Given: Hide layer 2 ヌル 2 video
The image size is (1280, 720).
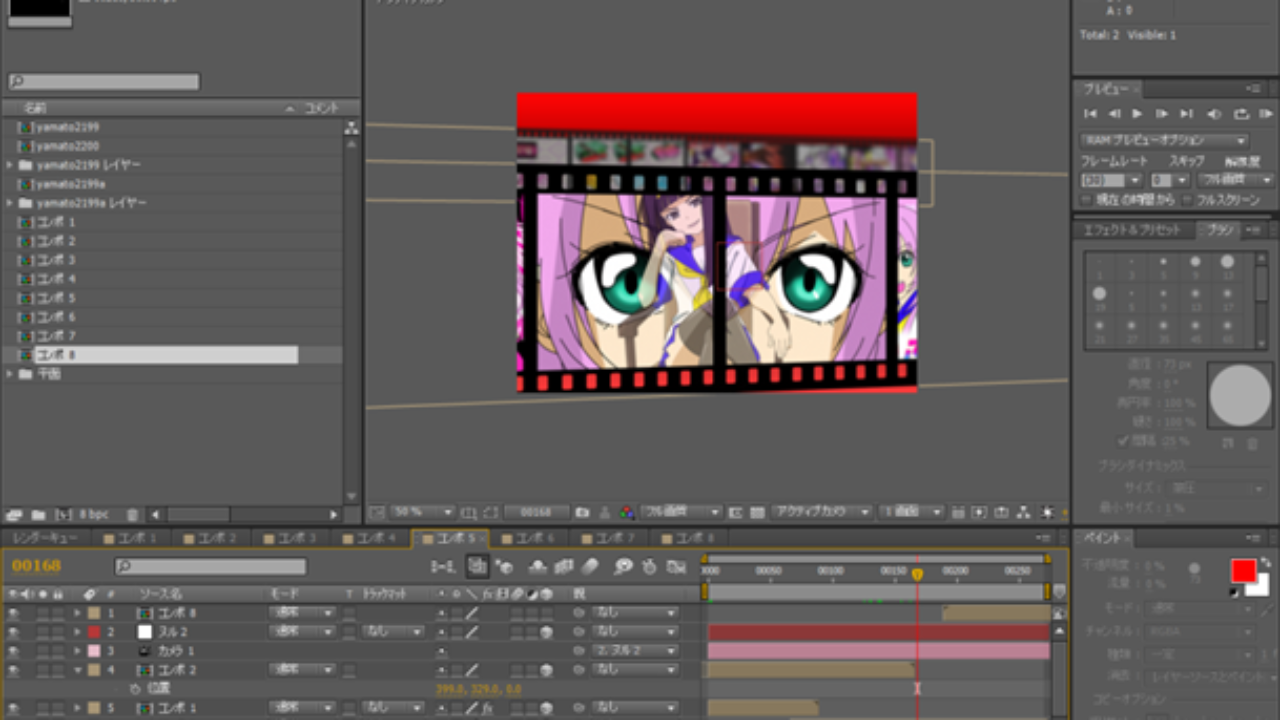Looking at the screenshot, I should [13, 632].
